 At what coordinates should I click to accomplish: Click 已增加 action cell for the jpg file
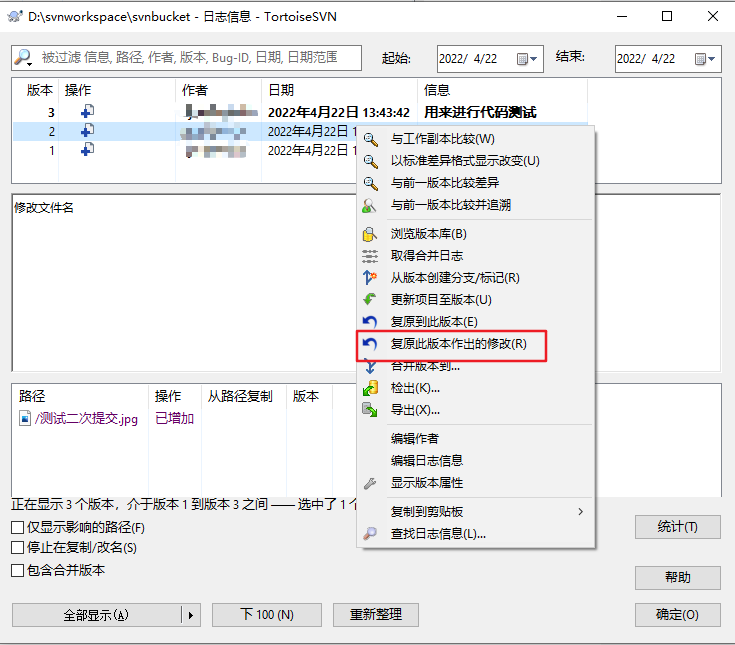(x=174, y=418)
